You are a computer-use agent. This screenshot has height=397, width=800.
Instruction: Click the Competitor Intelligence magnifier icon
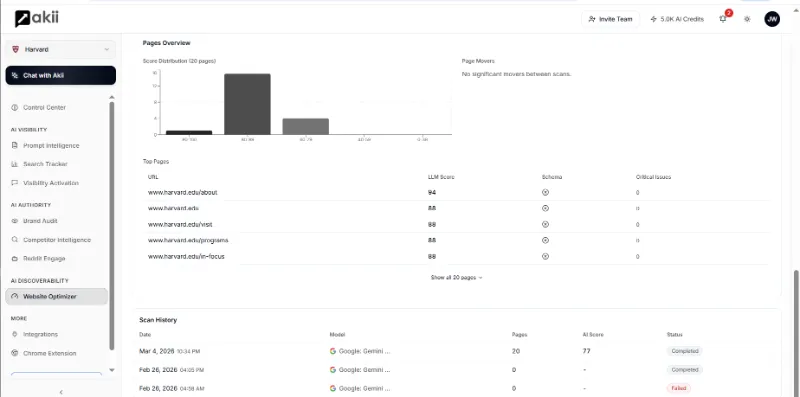[14, 240]
